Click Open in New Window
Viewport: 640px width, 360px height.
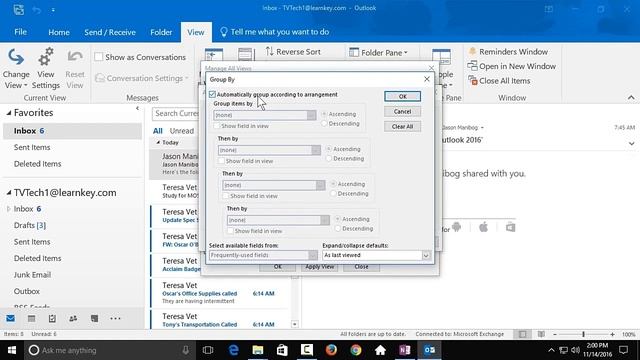coord(511,66)
